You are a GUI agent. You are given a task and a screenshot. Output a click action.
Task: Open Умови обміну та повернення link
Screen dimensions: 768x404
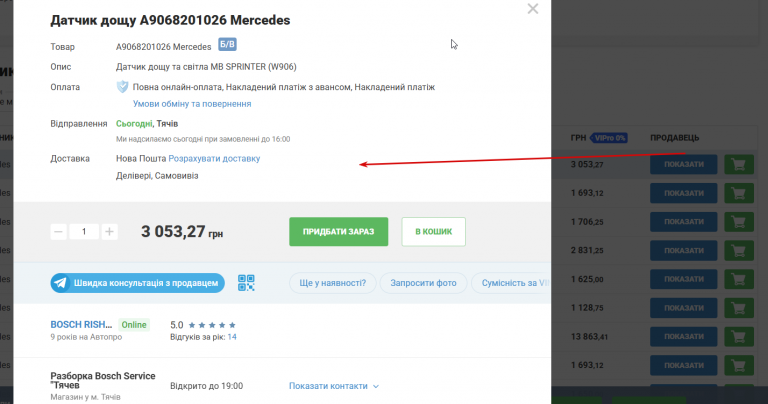click(x=192, y=104)
